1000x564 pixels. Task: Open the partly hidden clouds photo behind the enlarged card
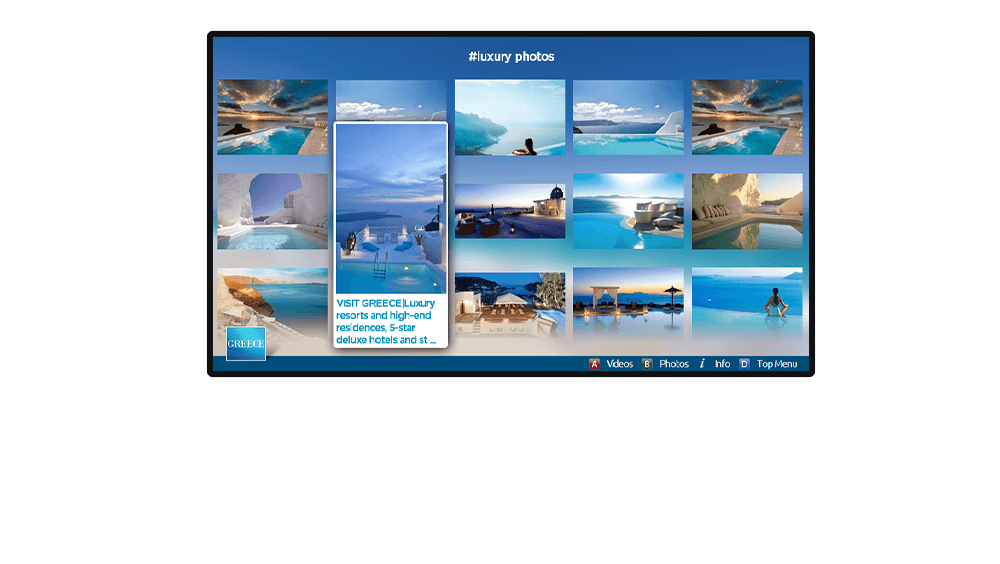point(391,100)
